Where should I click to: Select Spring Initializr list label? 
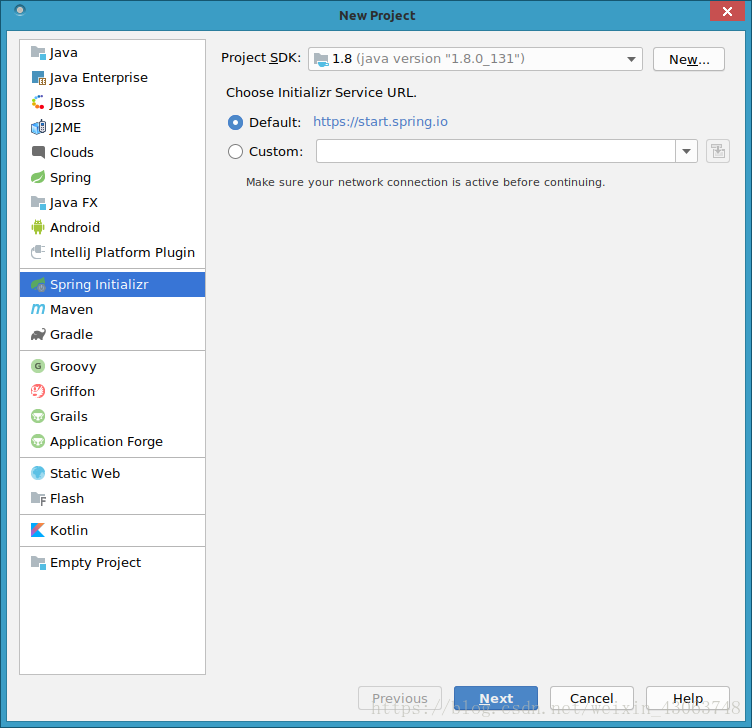[x=99, y=285]
